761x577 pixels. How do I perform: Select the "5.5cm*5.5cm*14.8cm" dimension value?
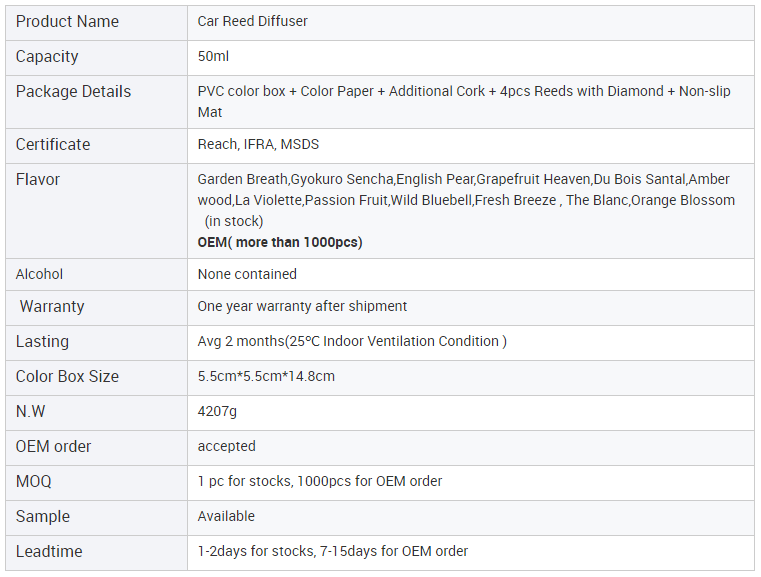(x=266, y=377)
